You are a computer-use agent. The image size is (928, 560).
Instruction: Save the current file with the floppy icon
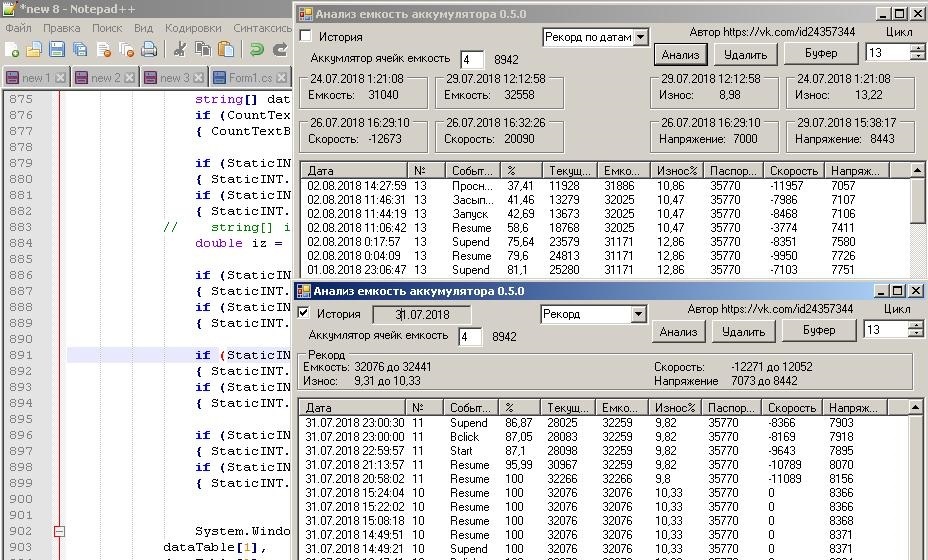[57, 49]
